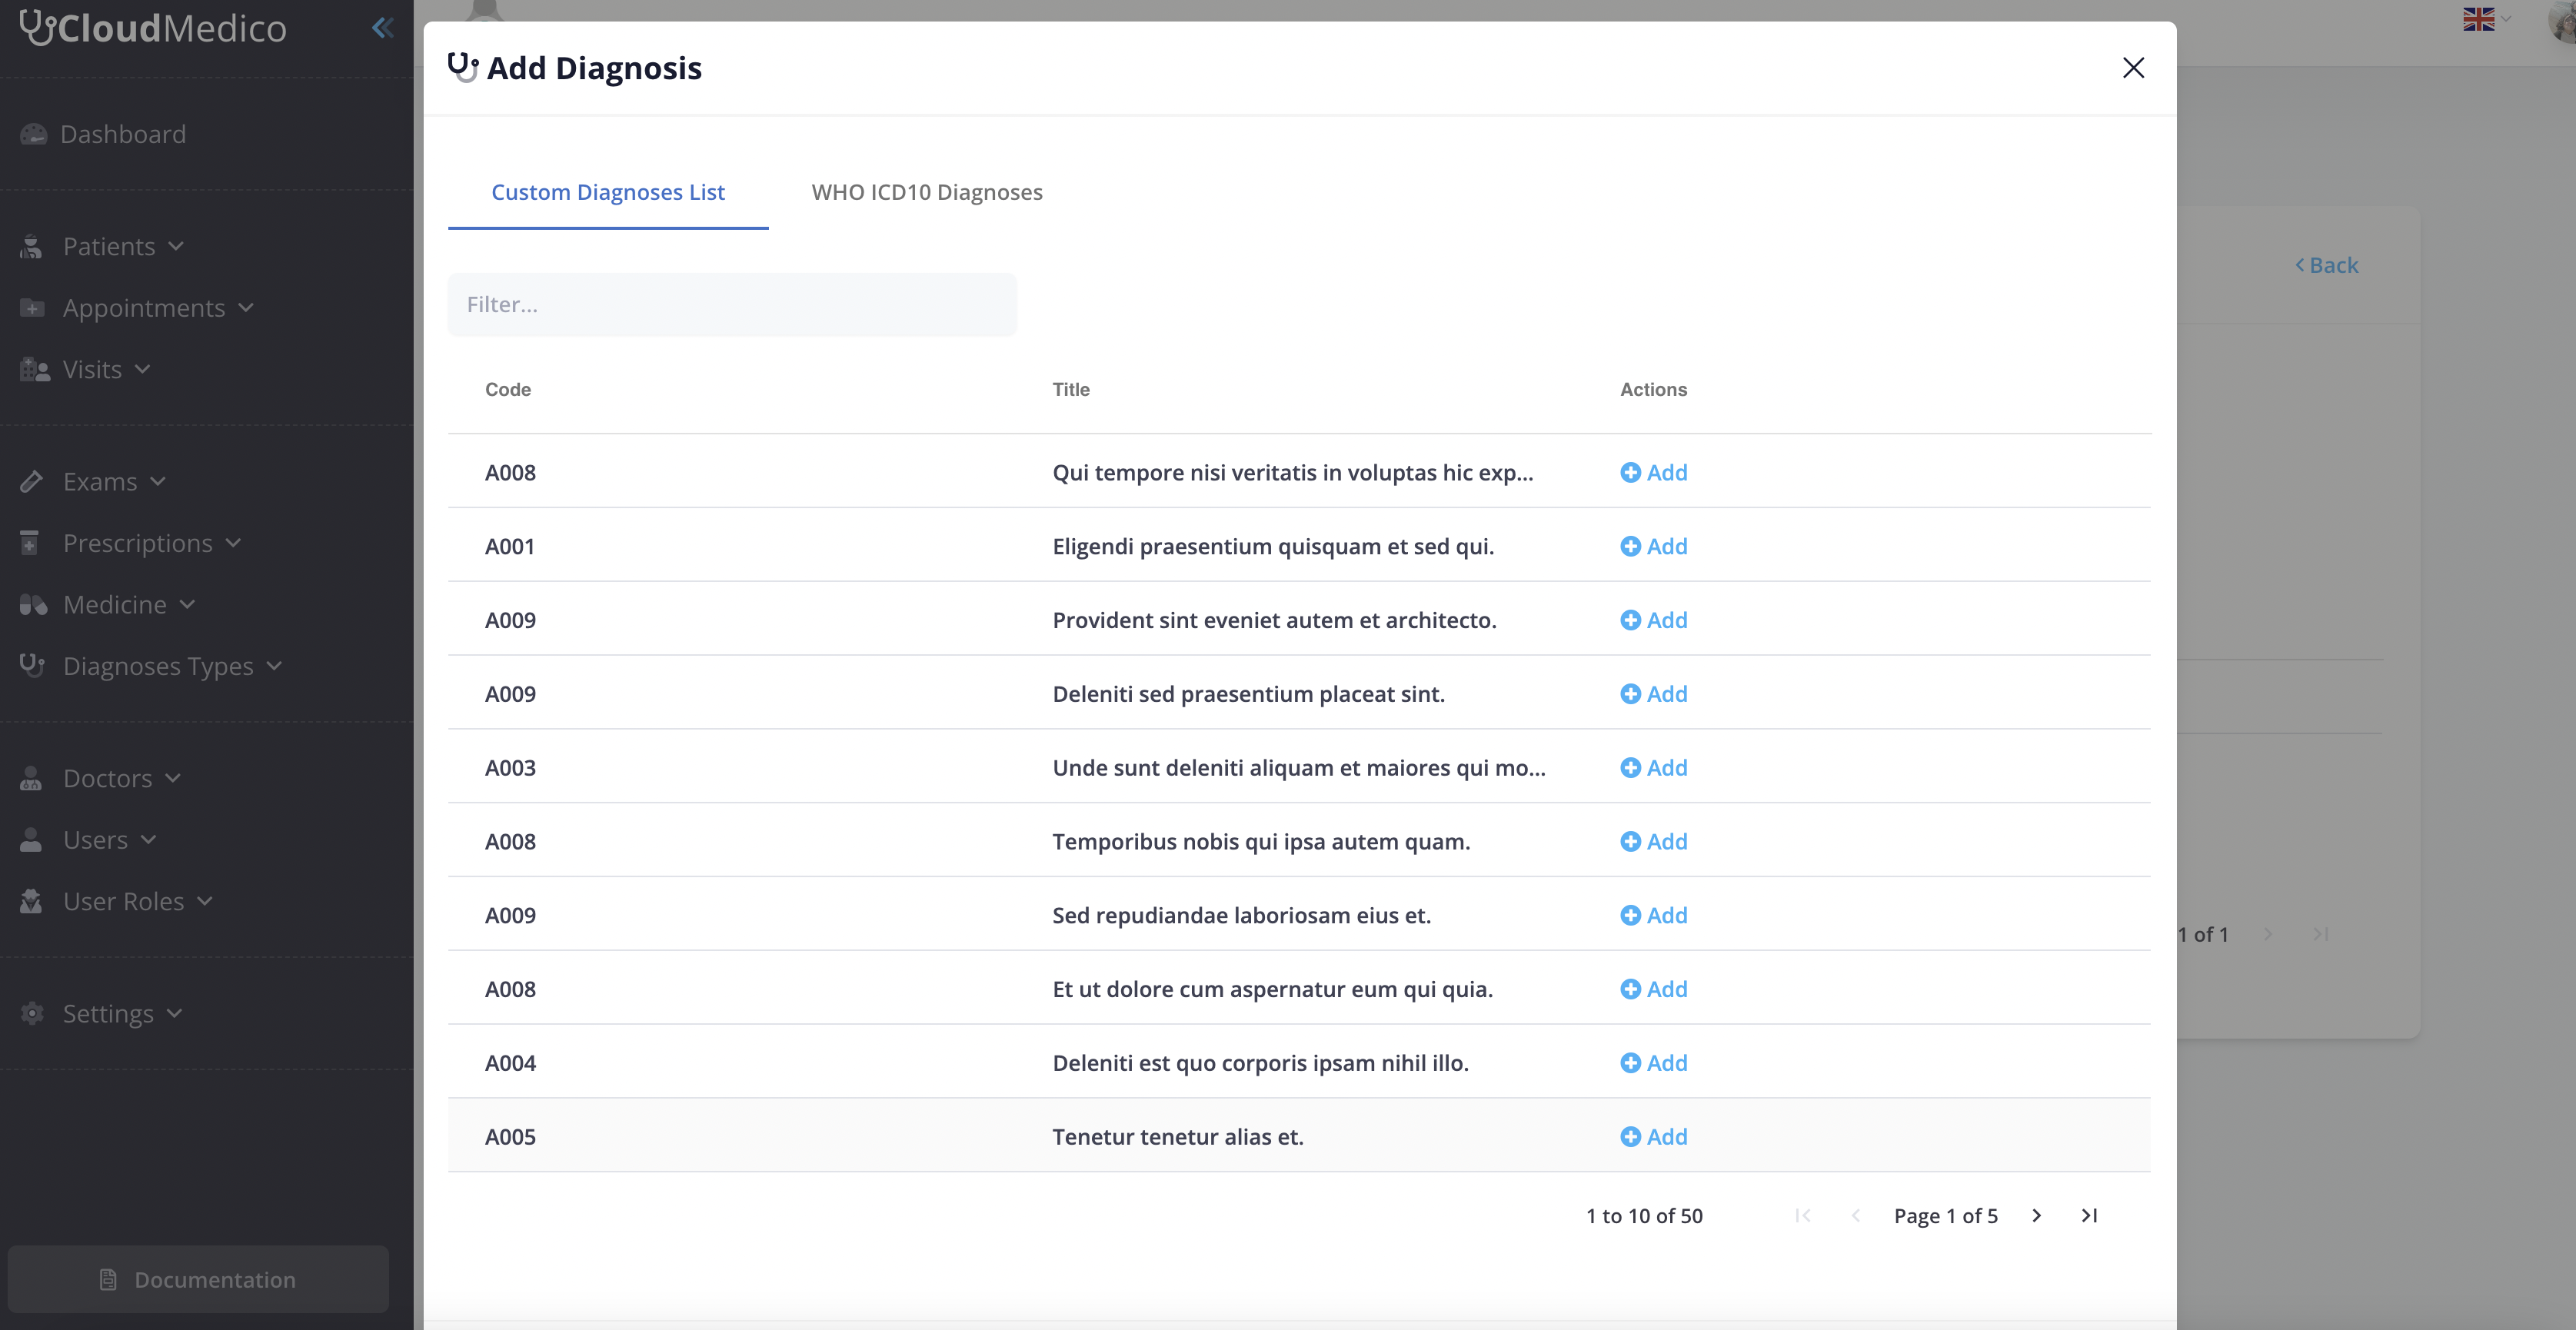Add diagnosis Deleniti est quo corporis
Viewport: 2576px width, 1330px height.
pos(1654,1063)
